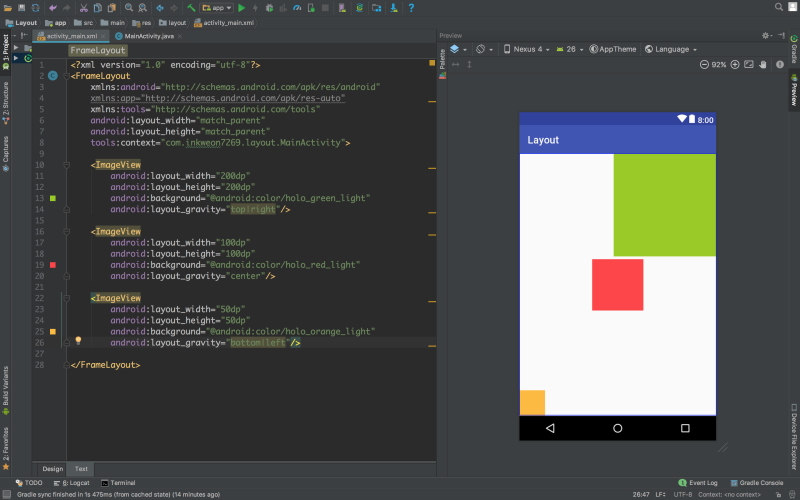Open the API 26 version dropdown
The height and width of the screenshot is (500, 800).
[572, 49]
